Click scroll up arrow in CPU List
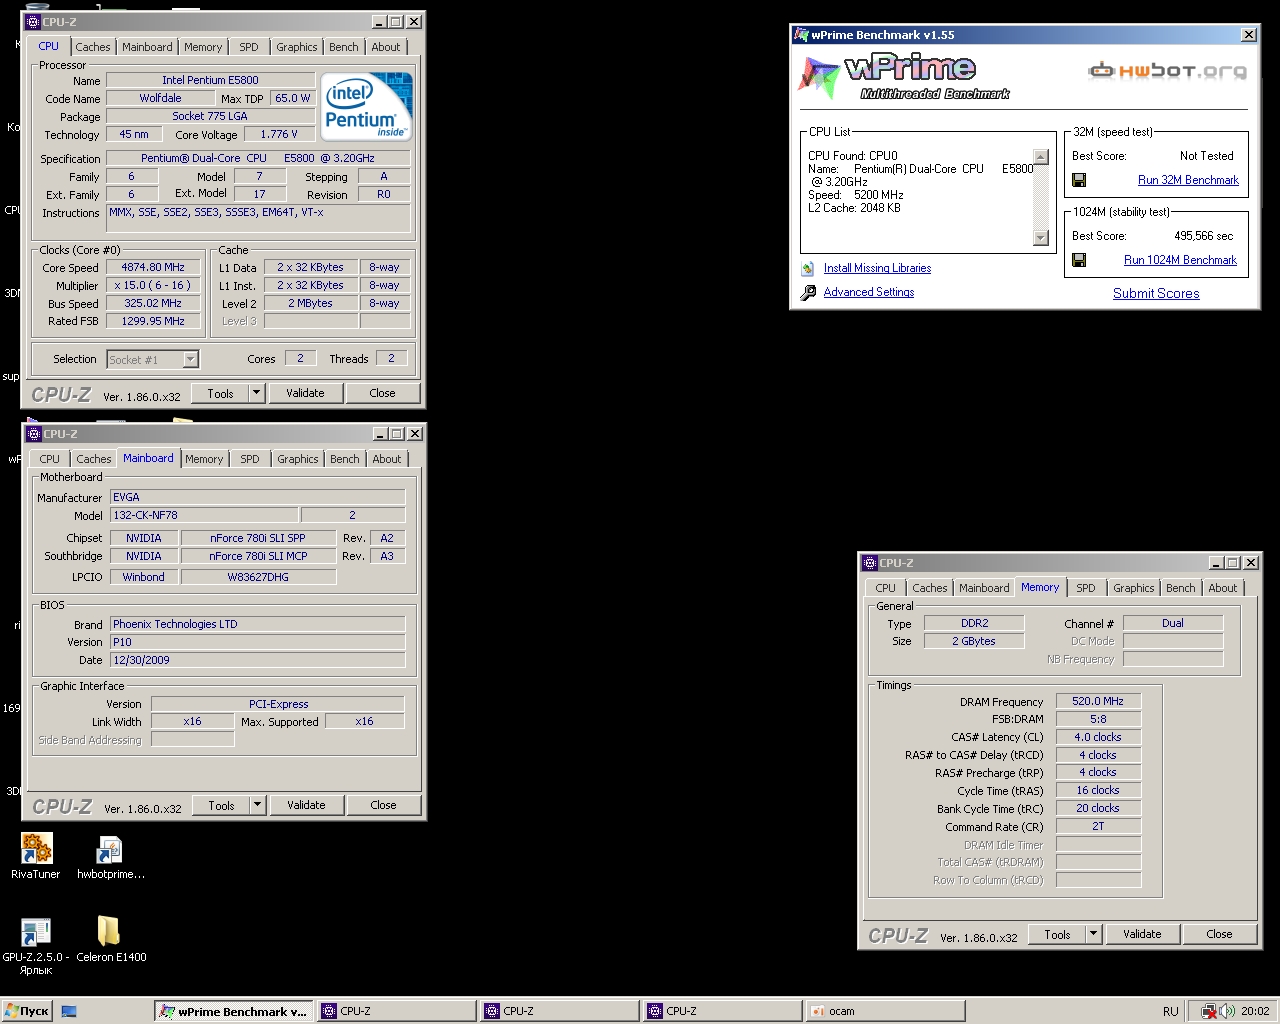1280x1024 pixels. pos(1041,156)
